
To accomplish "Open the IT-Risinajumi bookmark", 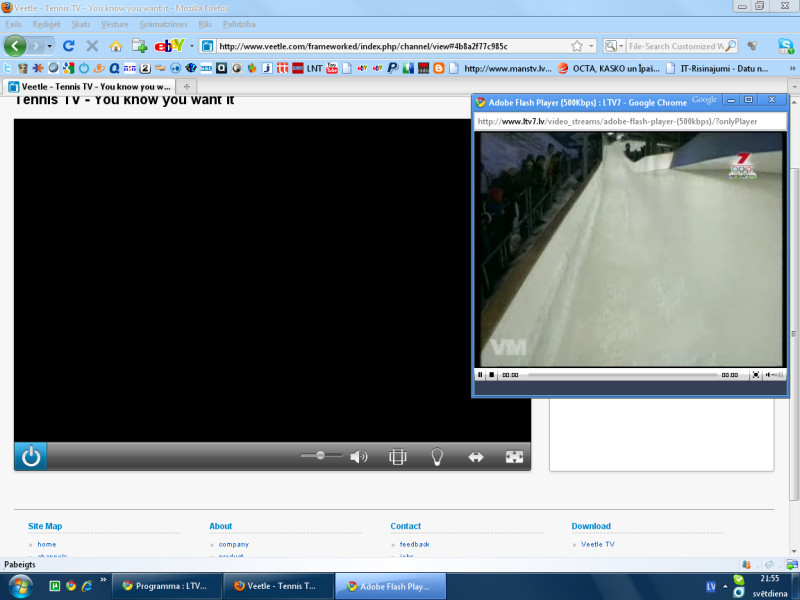I will [x=717, y=68].
